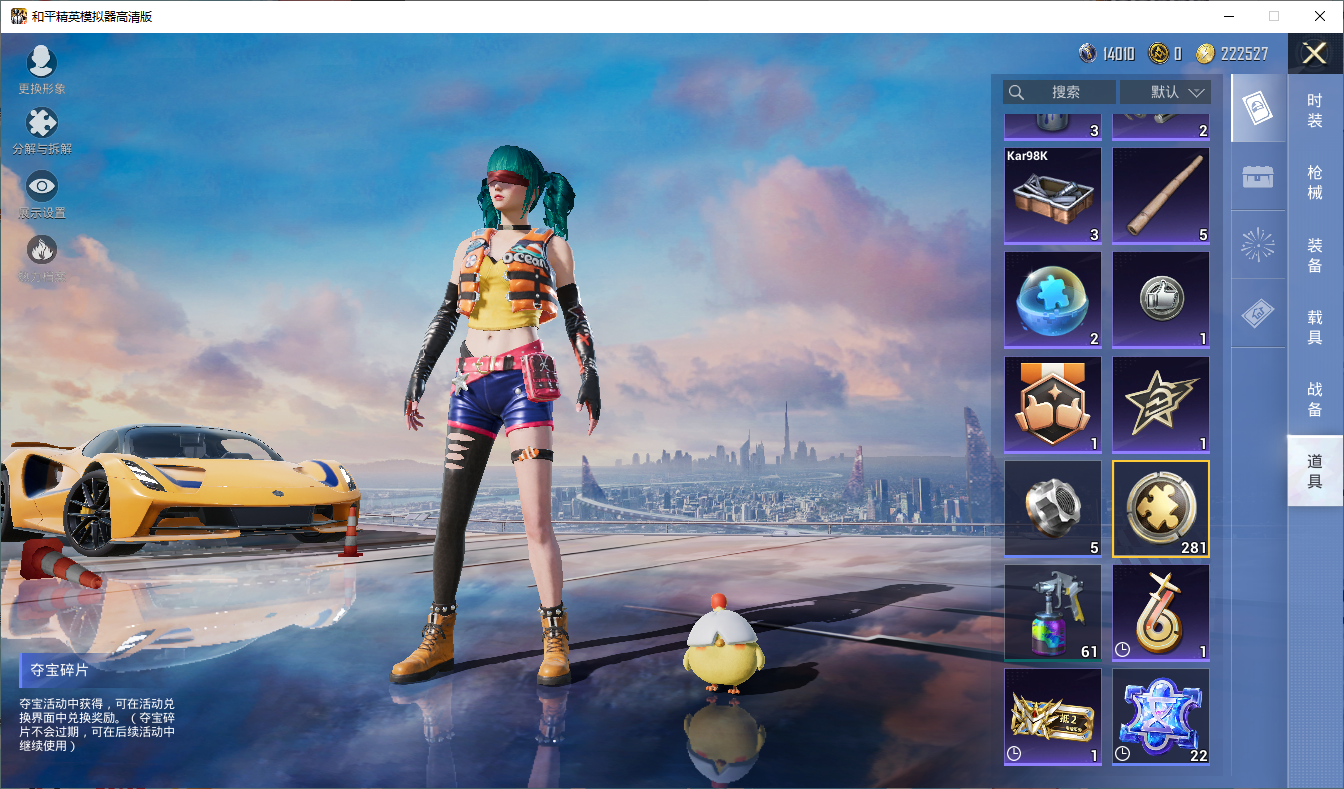This screenshot has height=789, width=1344.
Task: Select the Kar98K crate item
Action: (x=1053, y=196)
